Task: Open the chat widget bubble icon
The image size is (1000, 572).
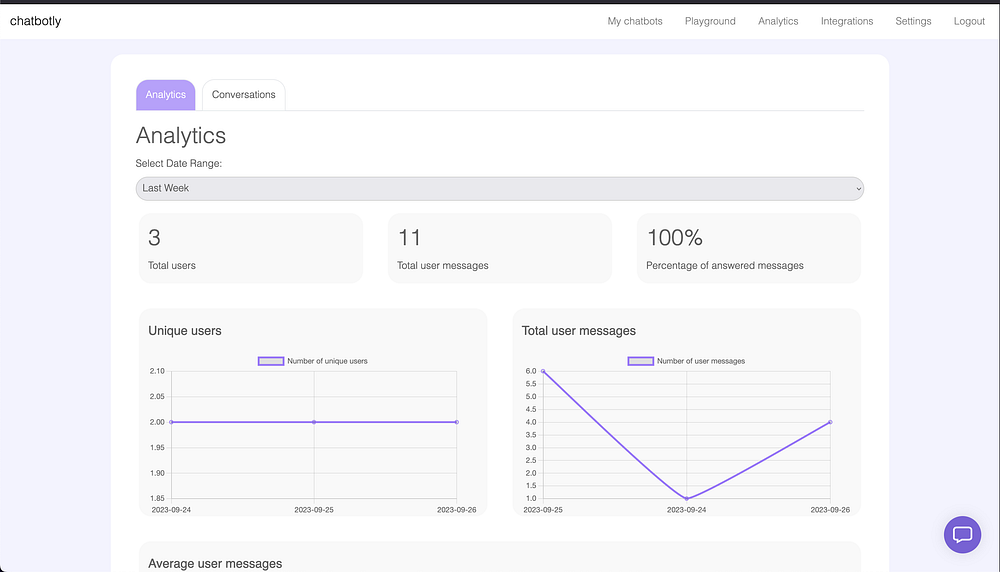Action: pos(962,534)
